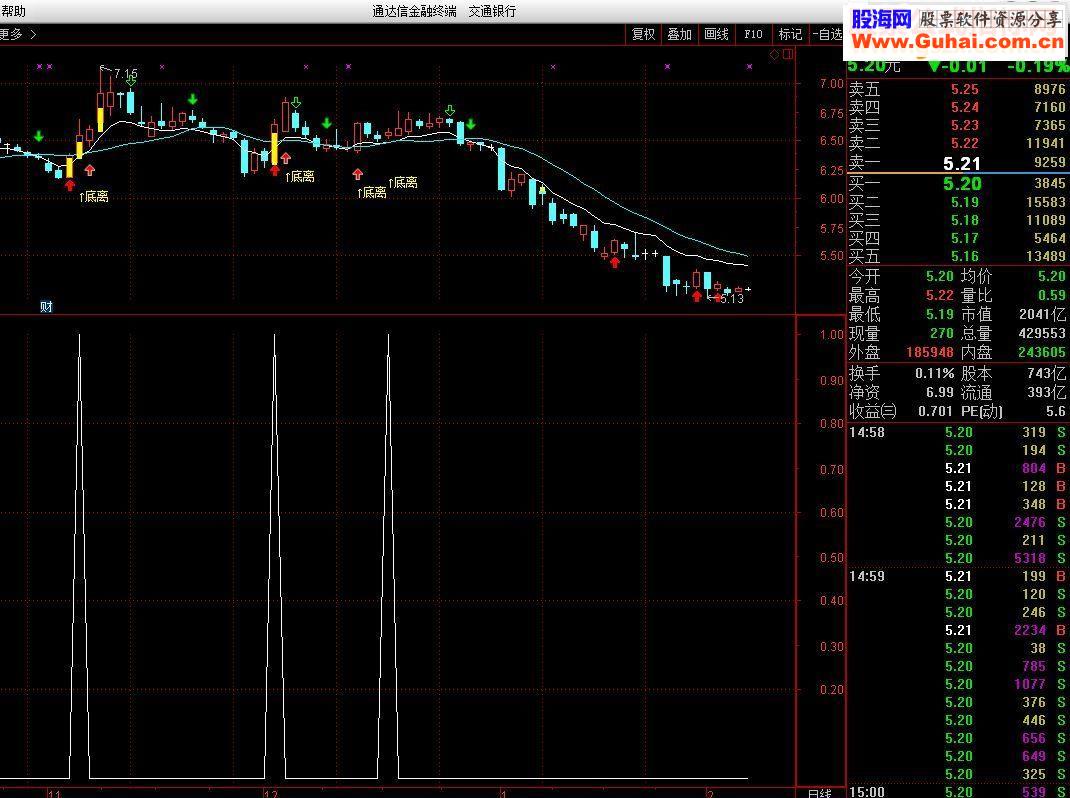
Task: Click the 换手 turnover 0.11%
Action: 935,373
